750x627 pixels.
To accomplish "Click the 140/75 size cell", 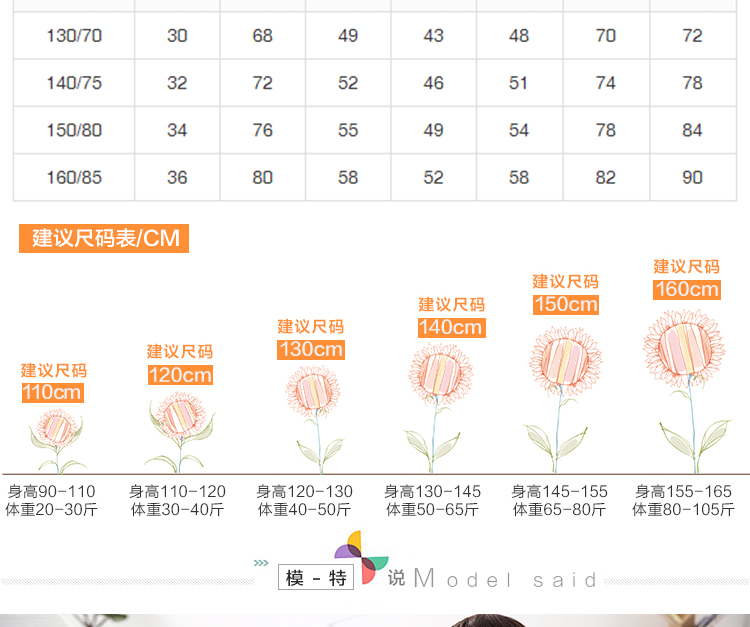I will pyautogui.click(x=74, y=83).
